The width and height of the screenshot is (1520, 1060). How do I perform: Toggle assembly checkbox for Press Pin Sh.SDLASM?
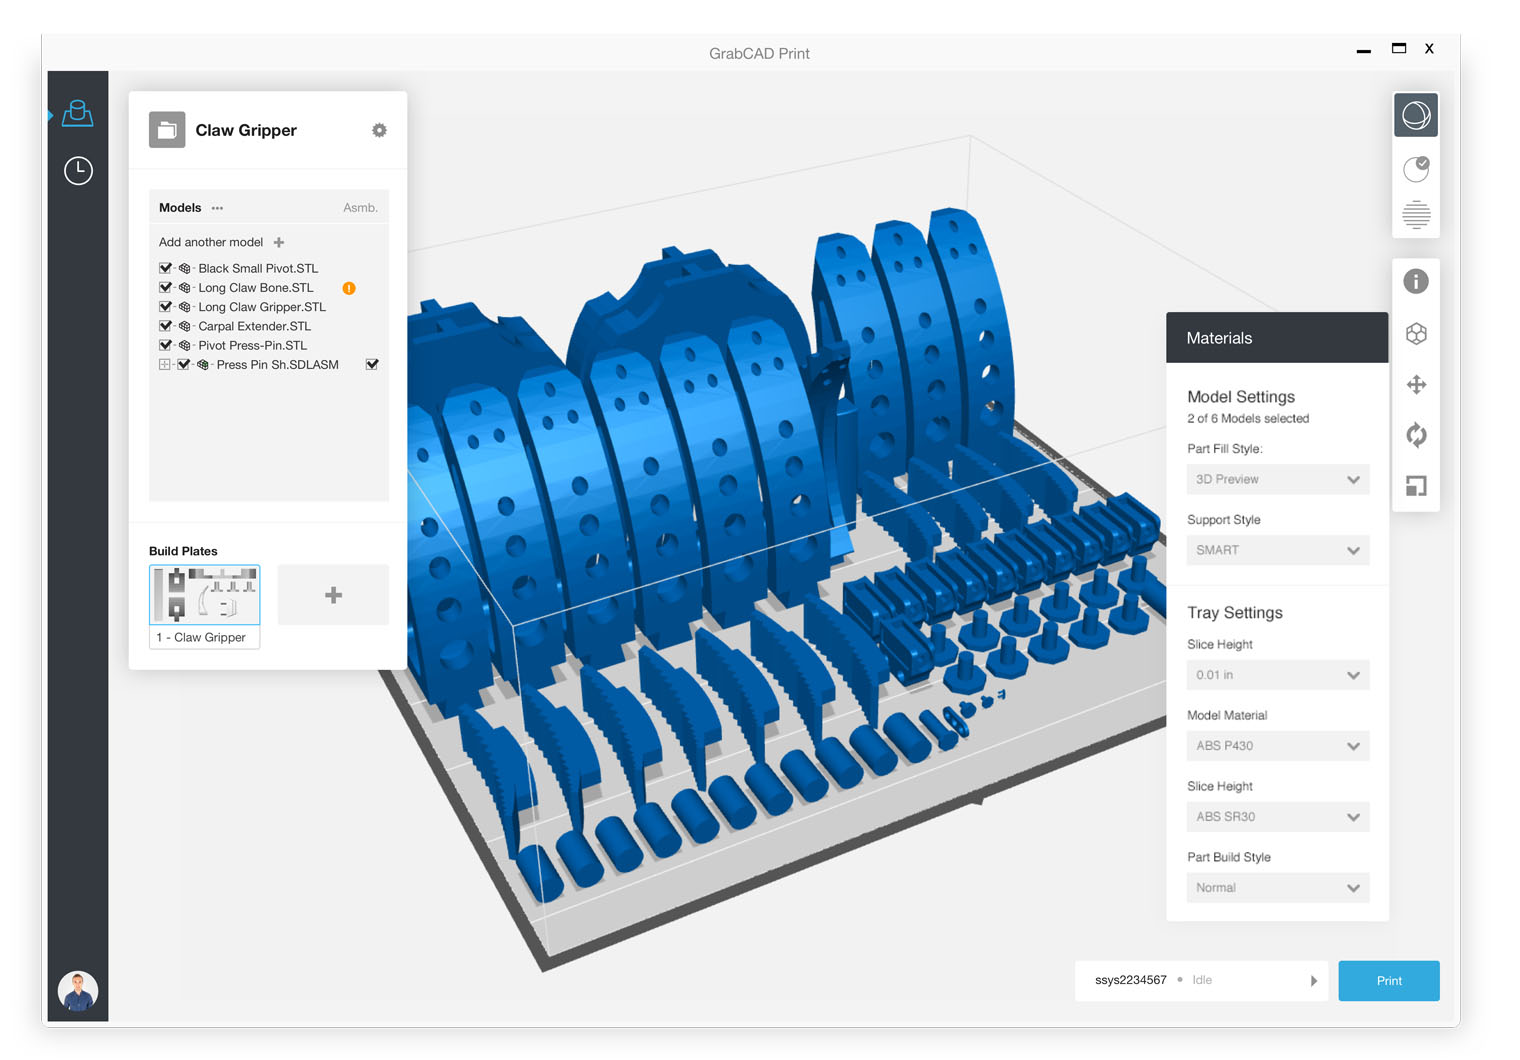click(x=372, y=365)
